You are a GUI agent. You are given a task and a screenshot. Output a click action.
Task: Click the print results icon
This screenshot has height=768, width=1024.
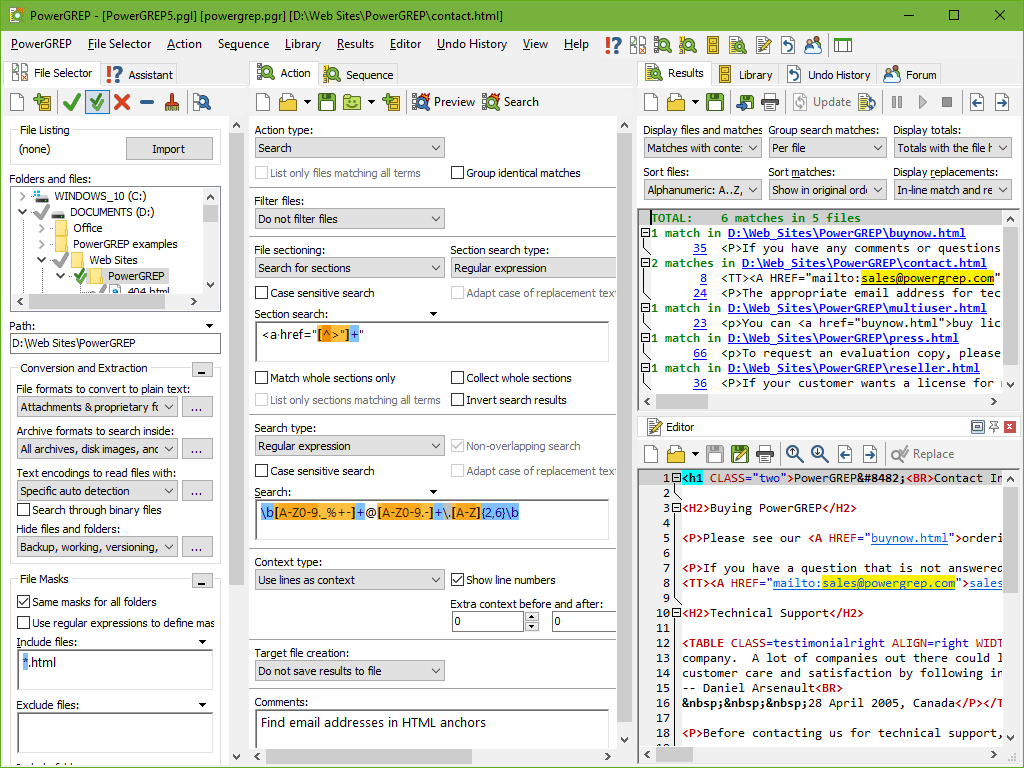[767, 101]
